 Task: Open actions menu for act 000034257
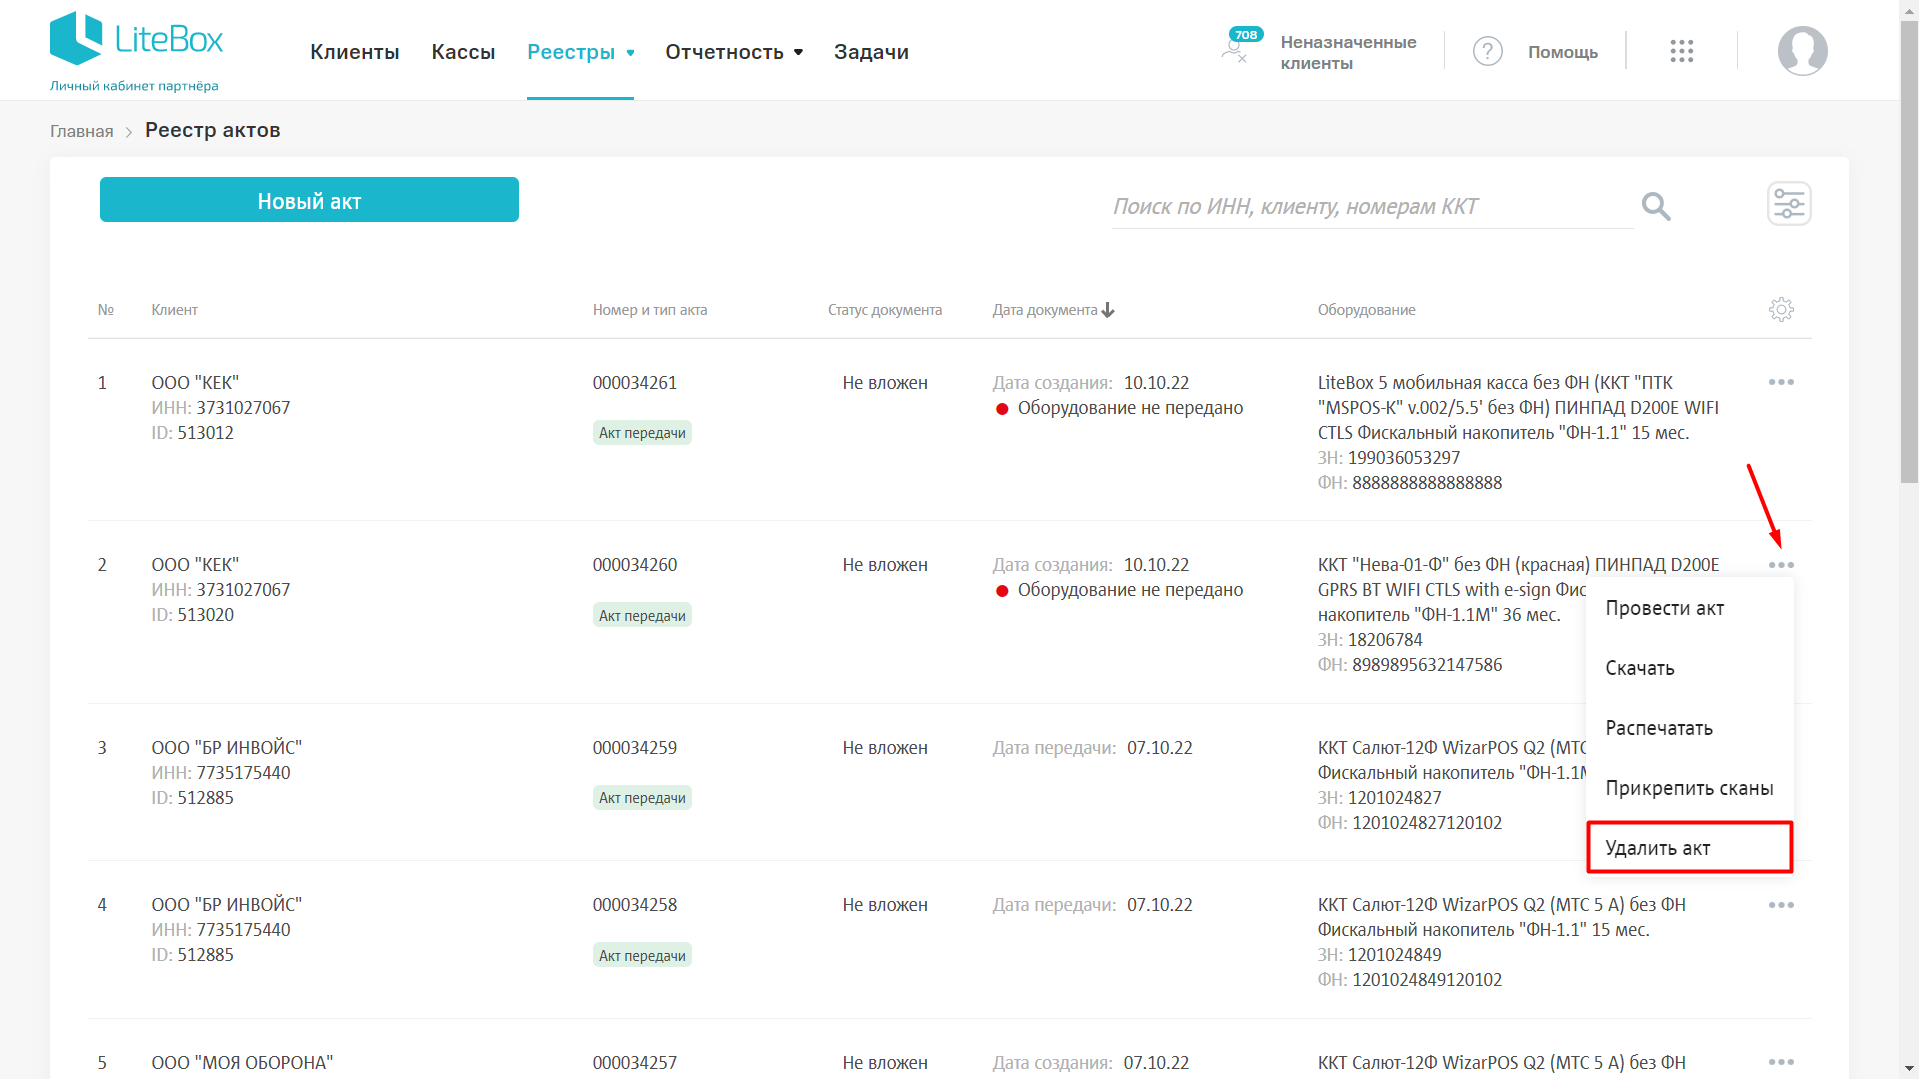1781,1062
